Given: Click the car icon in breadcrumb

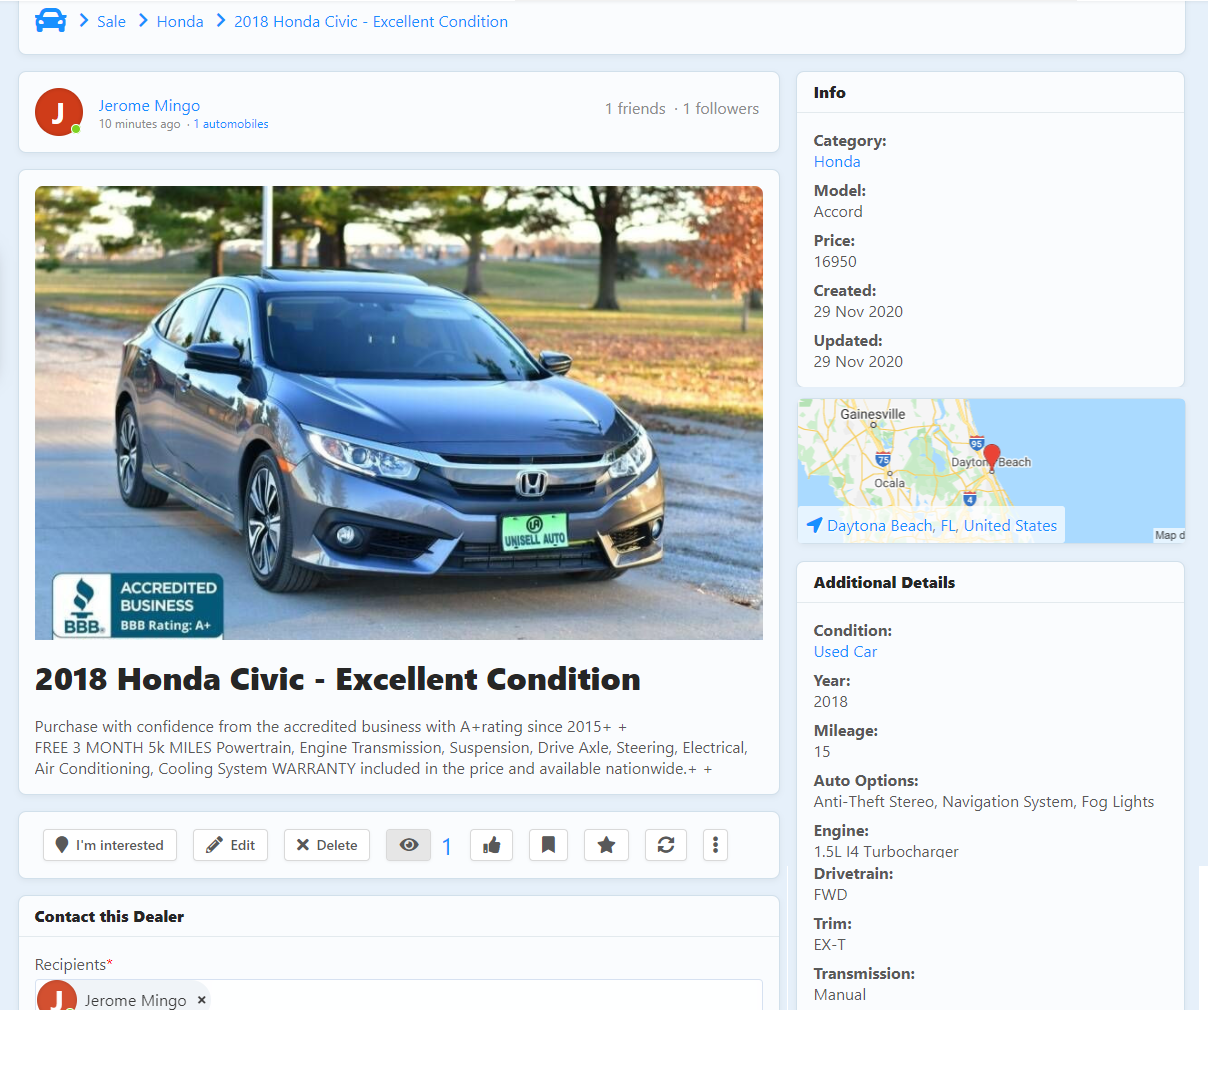Looking at the screenshot, I should [x=51, y=21].
